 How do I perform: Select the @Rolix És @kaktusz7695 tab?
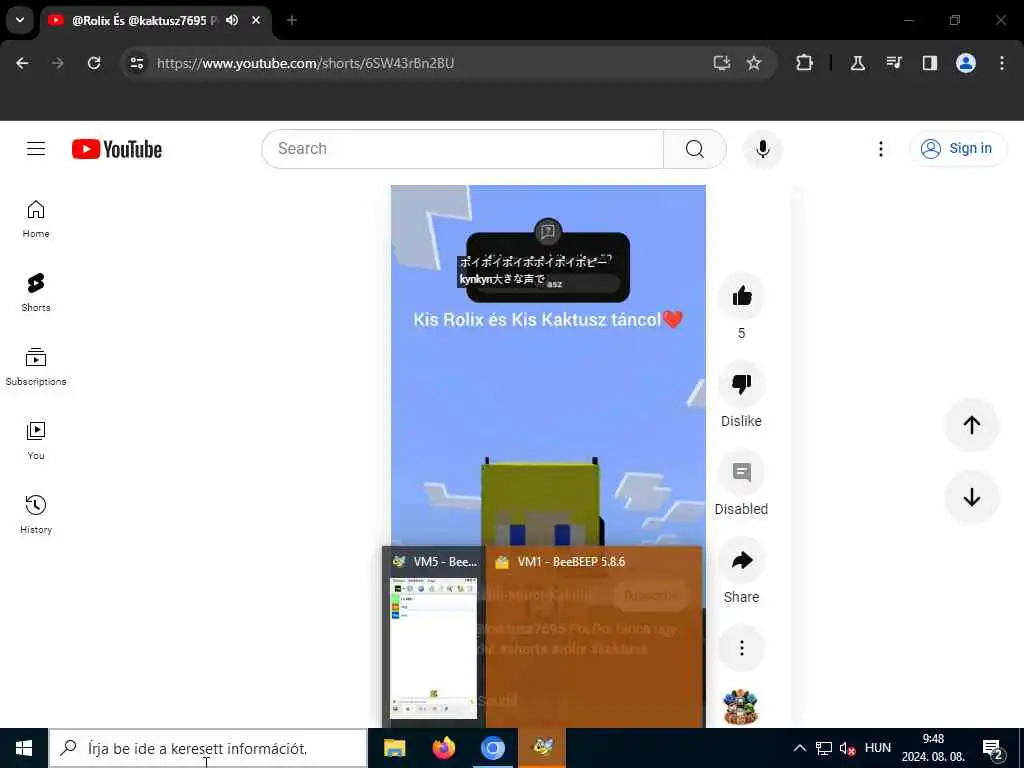155,20
